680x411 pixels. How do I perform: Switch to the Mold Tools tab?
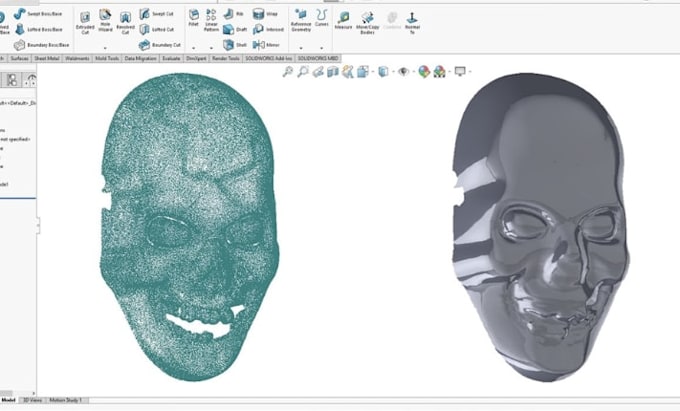pyautogui.click(x=107, y=59)
